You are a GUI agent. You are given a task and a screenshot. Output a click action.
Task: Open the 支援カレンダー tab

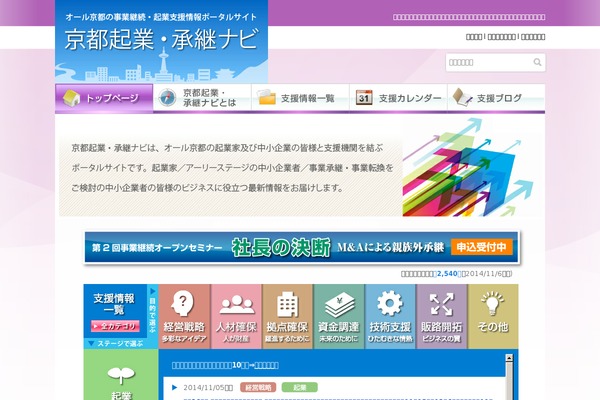(x=398, y=98)
